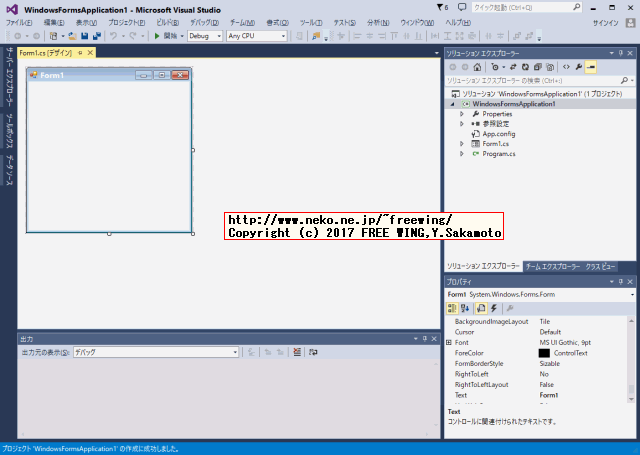640x455 pixels.
Task: Click the Open File folder icon
Action: pyautogui.click(x=72, y=36)
